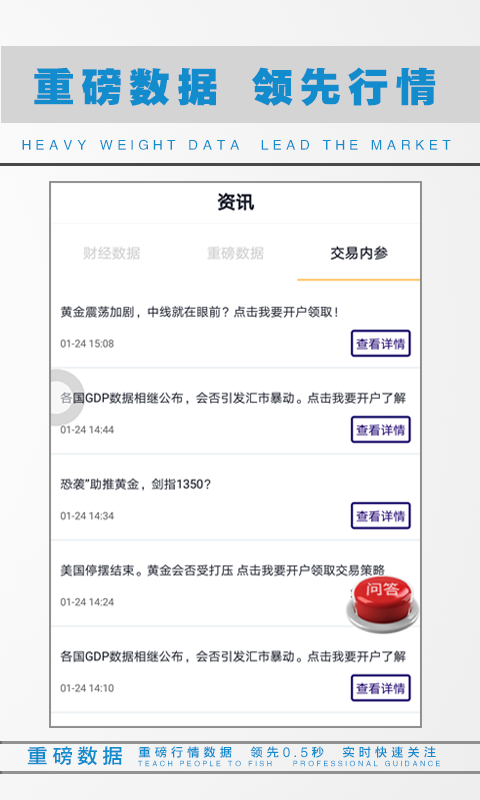This screenshot has height=800, width=480.
Task: Tap the gray circular floating indicator
Action: 66,398
